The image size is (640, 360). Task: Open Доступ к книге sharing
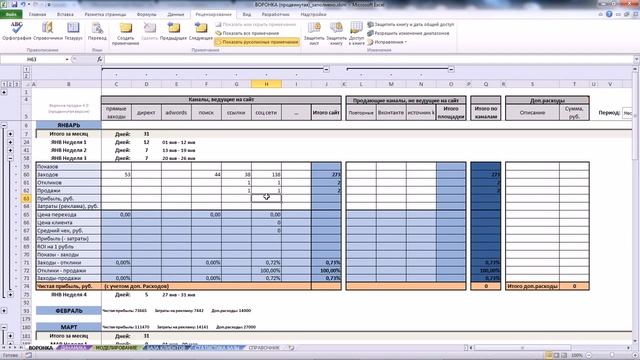(356, 33)
